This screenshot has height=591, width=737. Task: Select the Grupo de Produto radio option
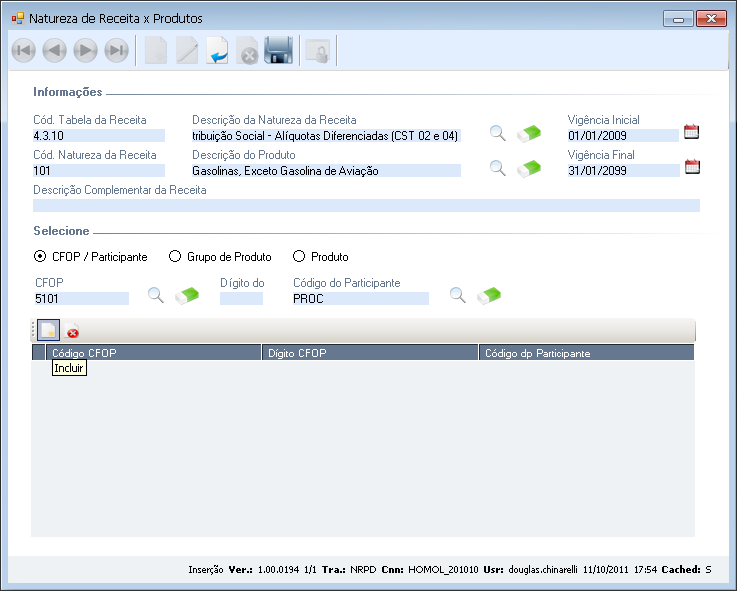point(174,257)
